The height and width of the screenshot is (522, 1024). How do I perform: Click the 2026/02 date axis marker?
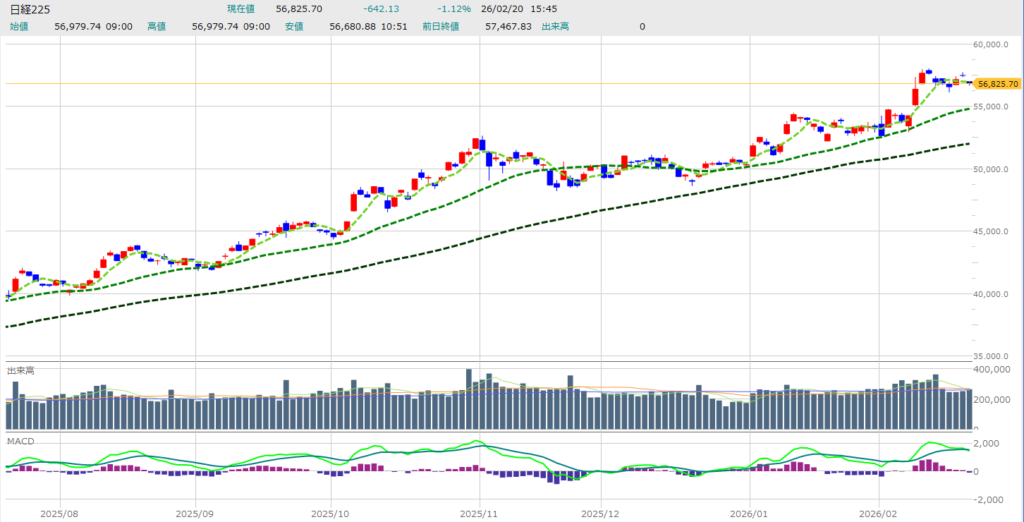878,512
